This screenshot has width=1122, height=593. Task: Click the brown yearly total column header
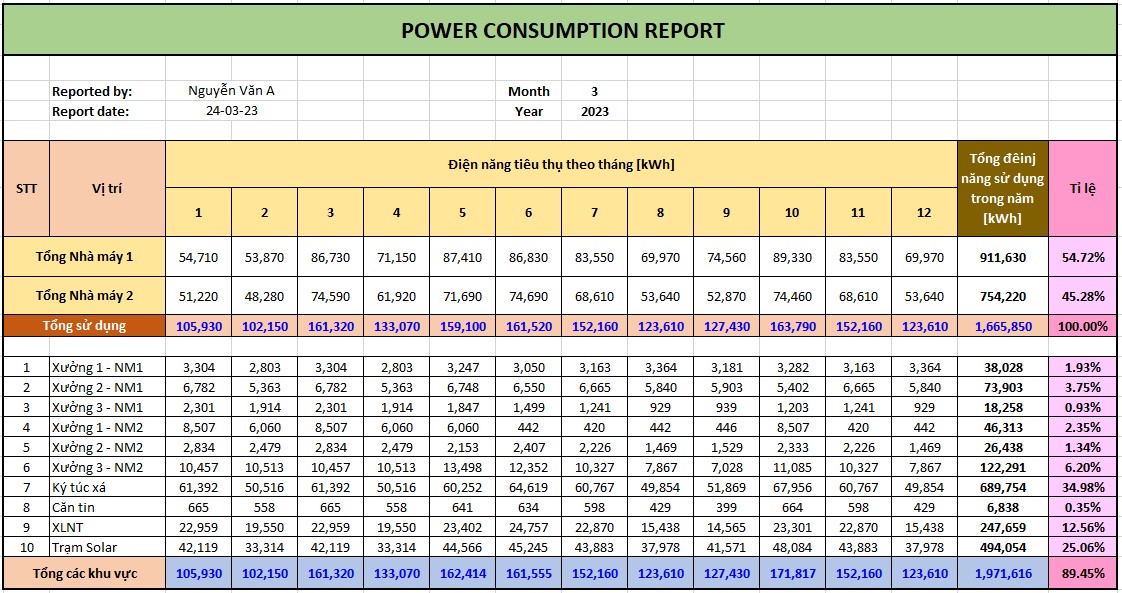click(x=1002, y=188)
